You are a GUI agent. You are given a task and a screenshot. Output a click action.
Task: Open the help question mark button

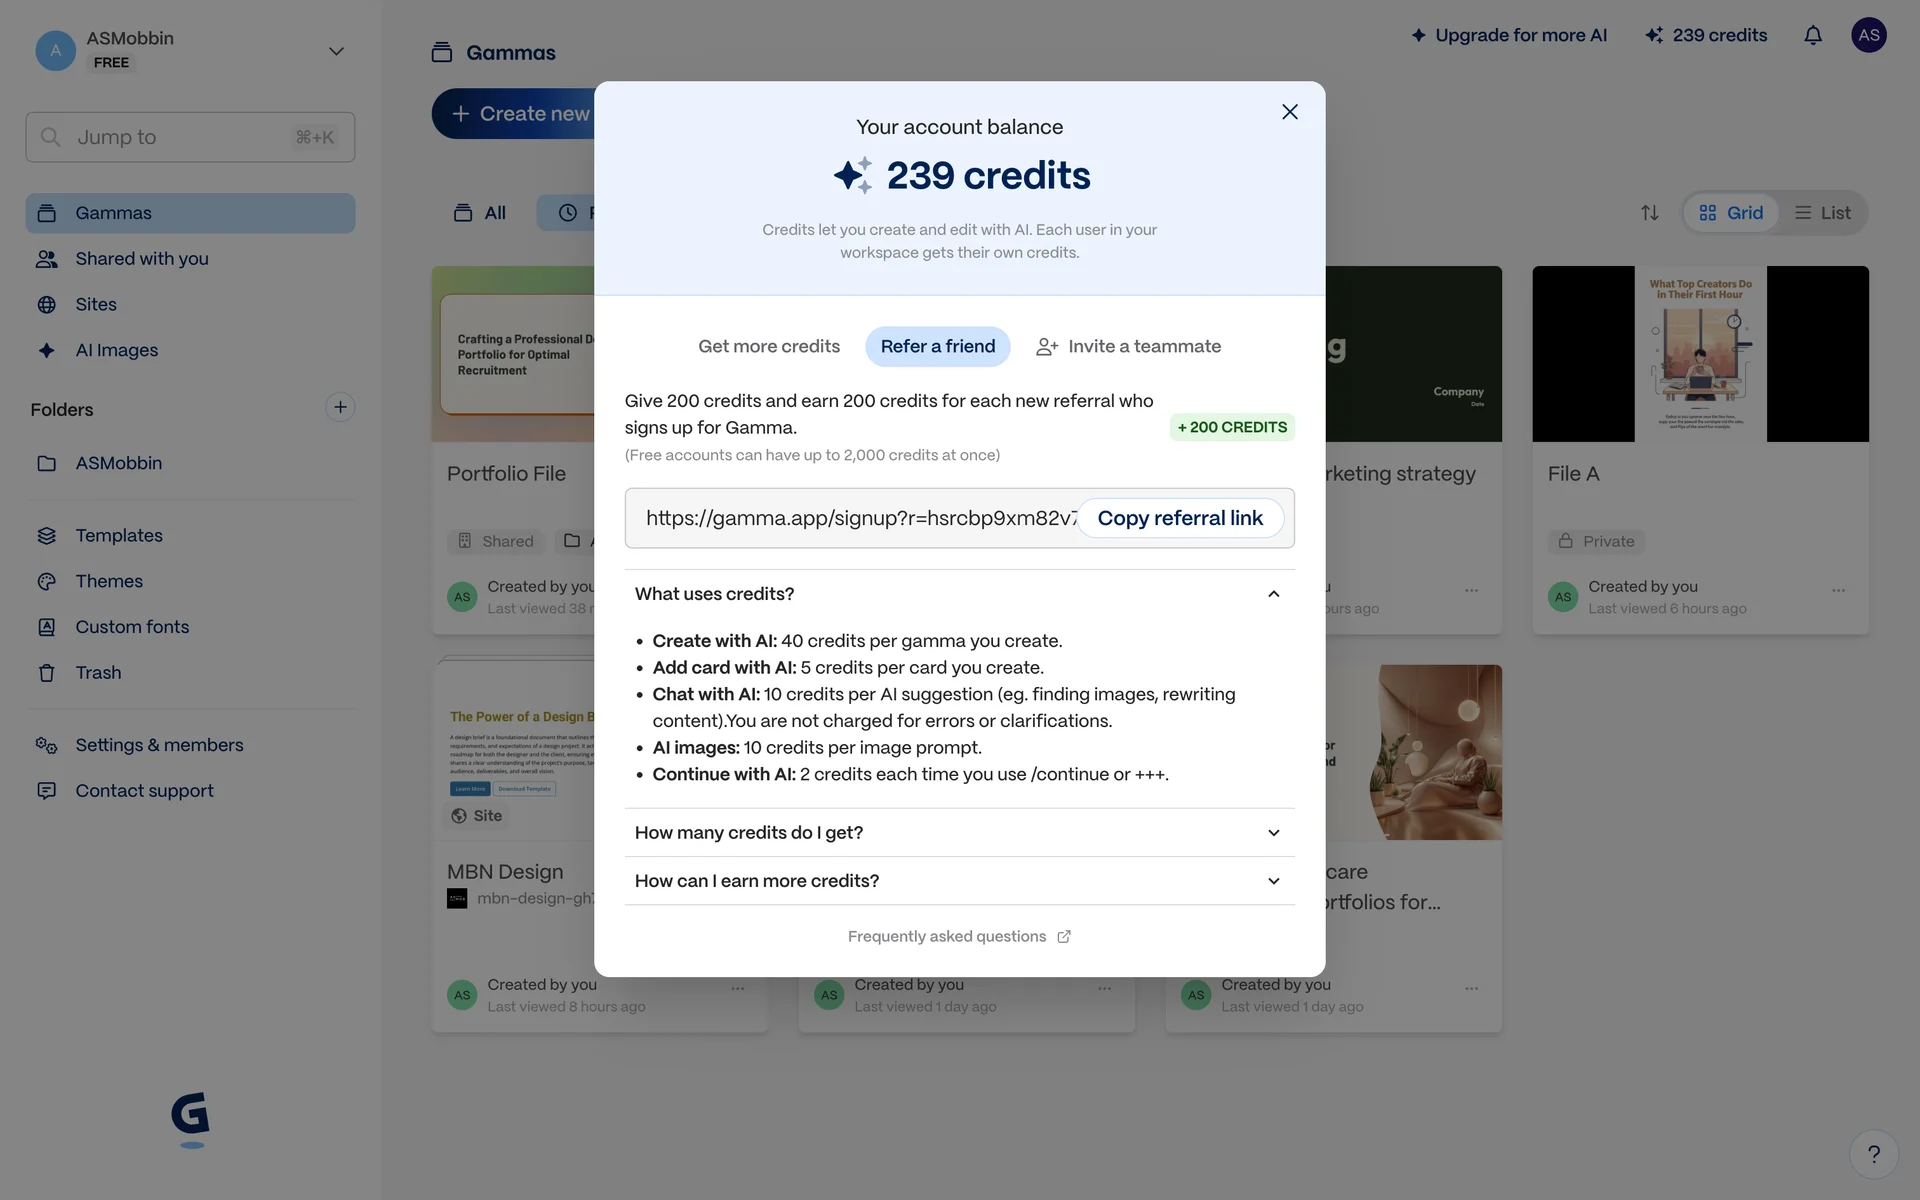[x=1873, y=1154]
